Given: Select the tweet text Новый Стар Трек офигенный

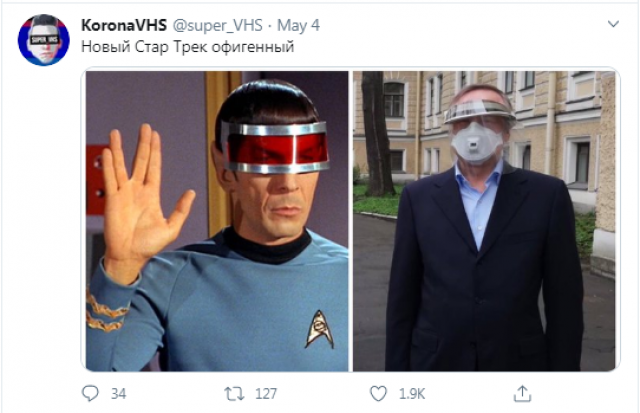Looking at the screenshot, I should point(187,47).
